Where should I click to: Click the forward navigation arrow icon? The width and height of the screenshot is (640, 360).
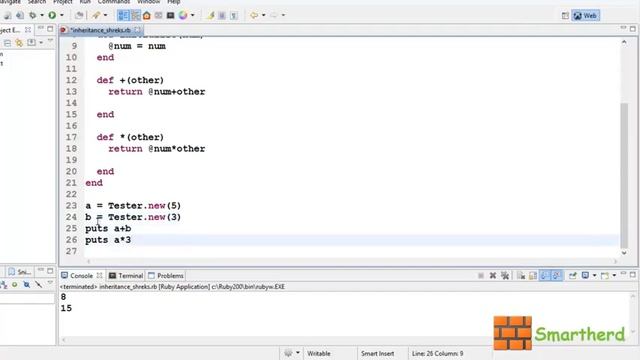pos(274,16)
